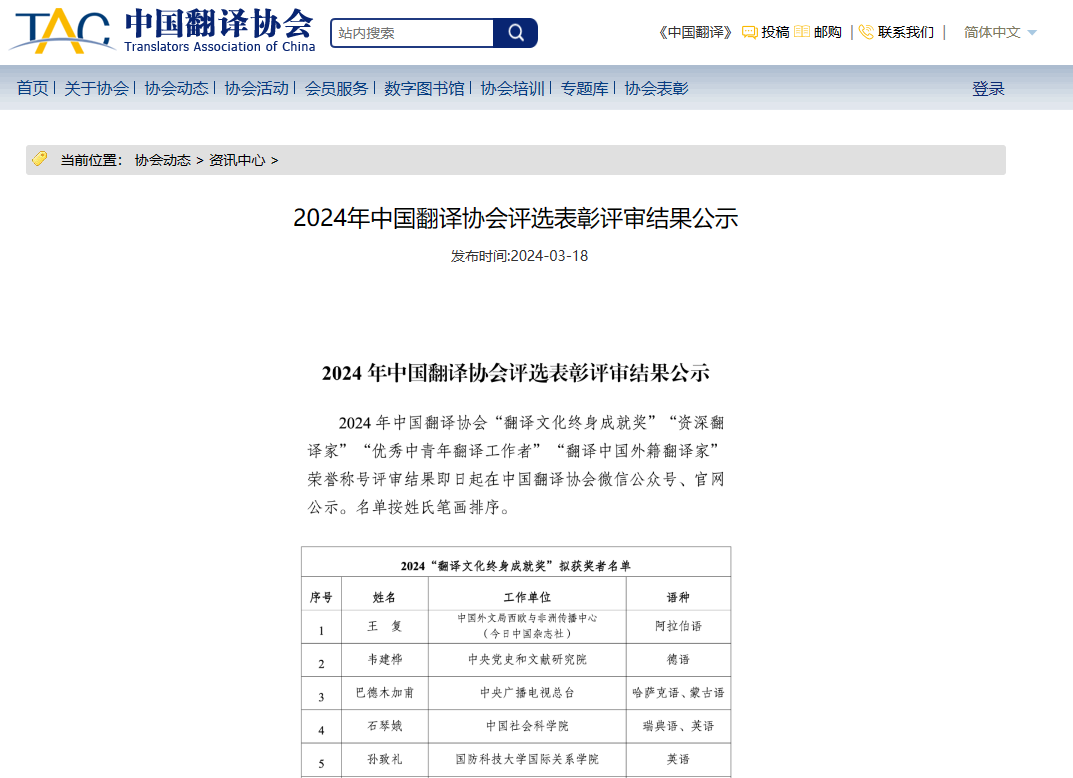Image resolution: width=1073 pixels, height=778 pixels.
Task: Click the 德语 language cell
Action: [x=678, y=660]
